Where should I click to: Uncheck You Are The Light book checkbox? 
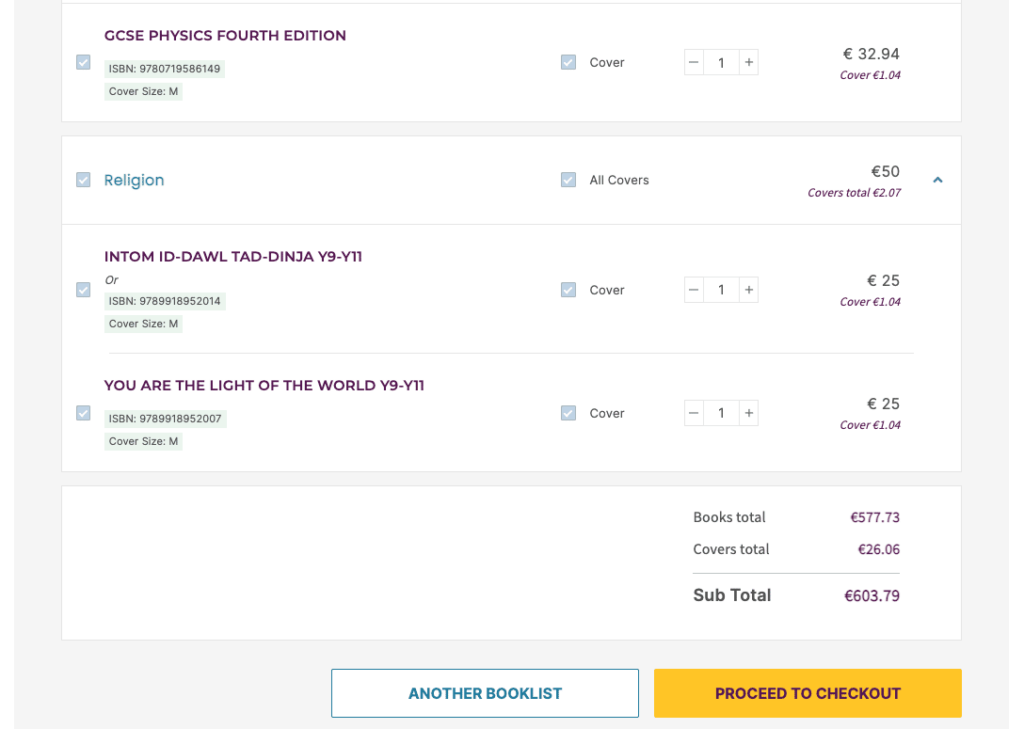click(x=83, y=413)
